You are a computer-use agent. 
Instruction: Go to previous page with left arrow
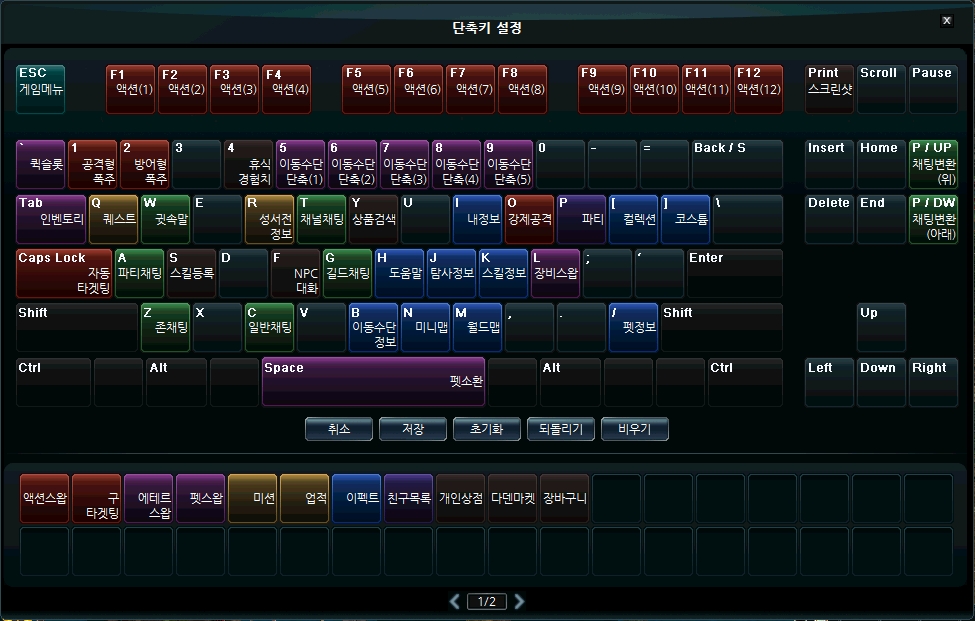(455, 601)
